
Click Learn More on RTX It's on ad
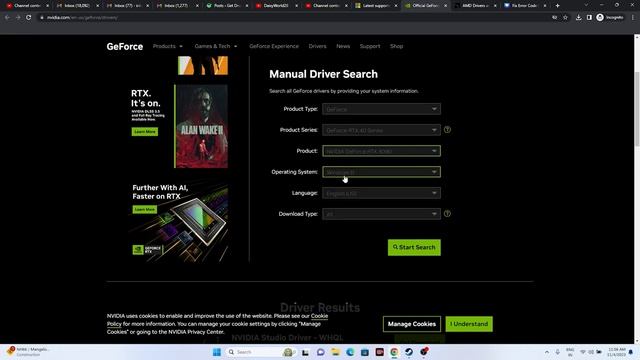pos(144,132)
